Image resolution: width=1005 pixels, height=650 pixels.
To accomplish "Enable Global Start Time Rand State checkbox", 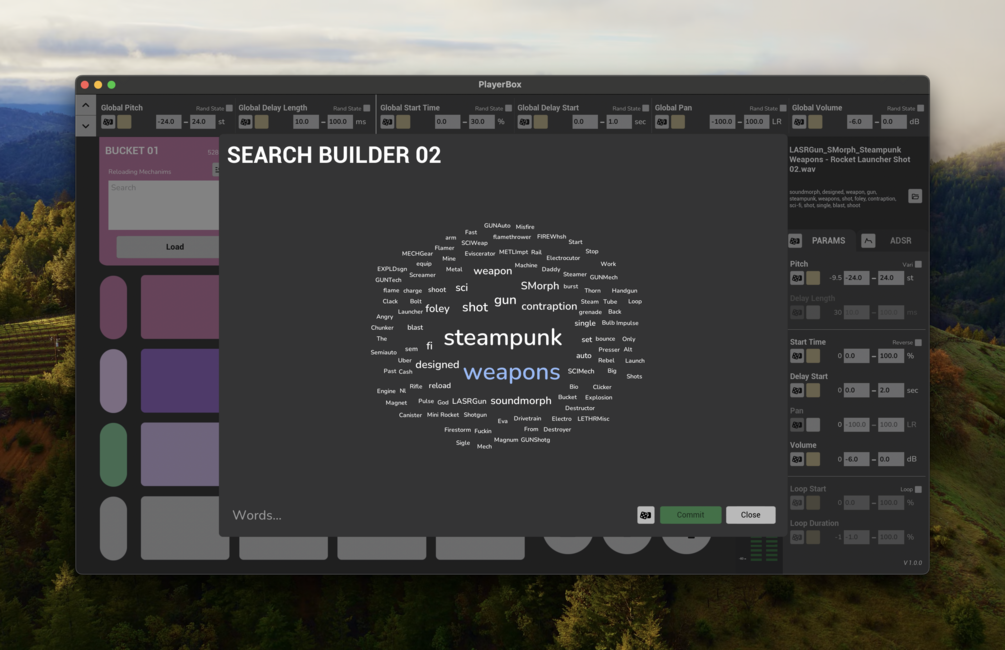I will (x=508, y=108).
